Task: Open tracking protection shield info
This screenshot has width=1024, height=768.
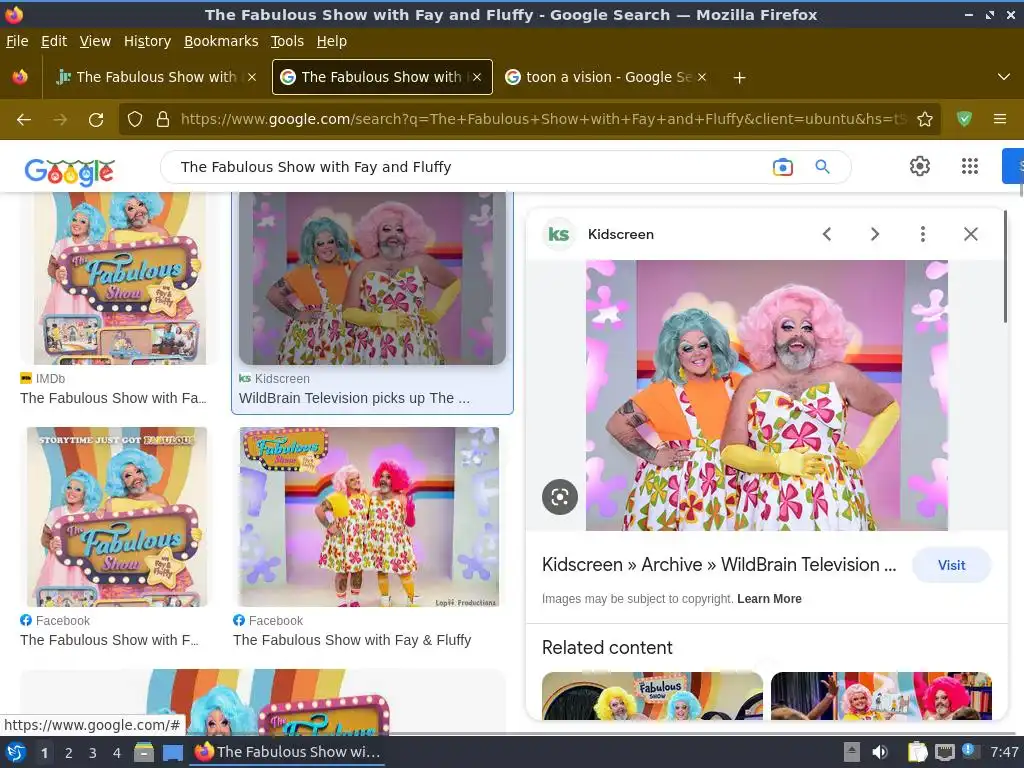Action: pos(135,119)
